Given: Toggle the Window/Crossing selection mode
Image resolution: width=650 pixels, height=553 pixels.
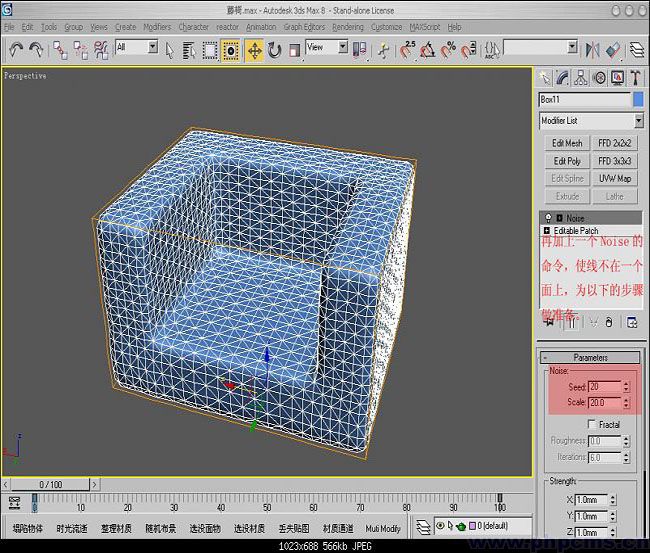Looking at the screenshot, I should click(230, 51).
